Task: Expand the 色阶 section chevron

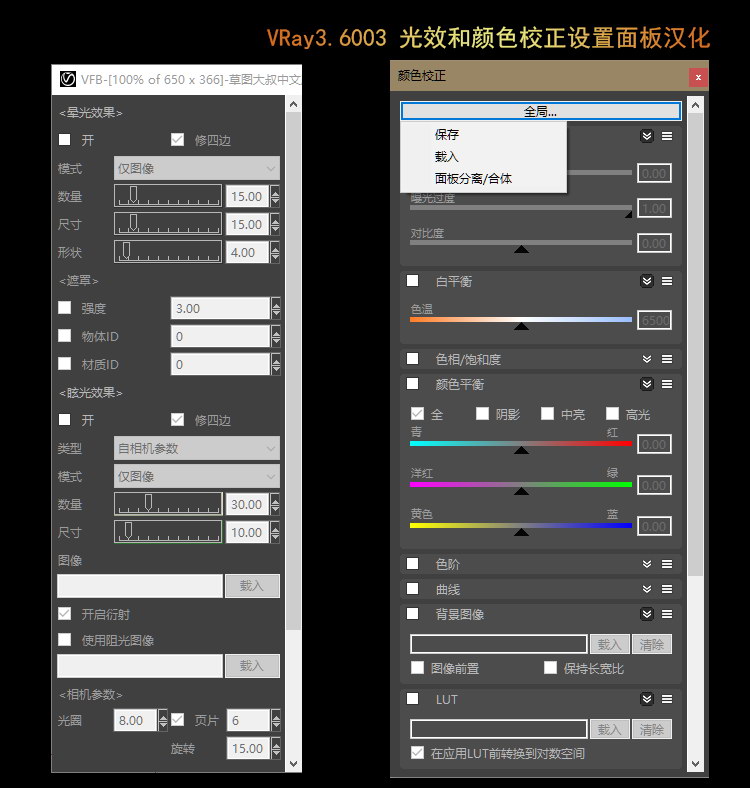Action: tap(647, 564)
